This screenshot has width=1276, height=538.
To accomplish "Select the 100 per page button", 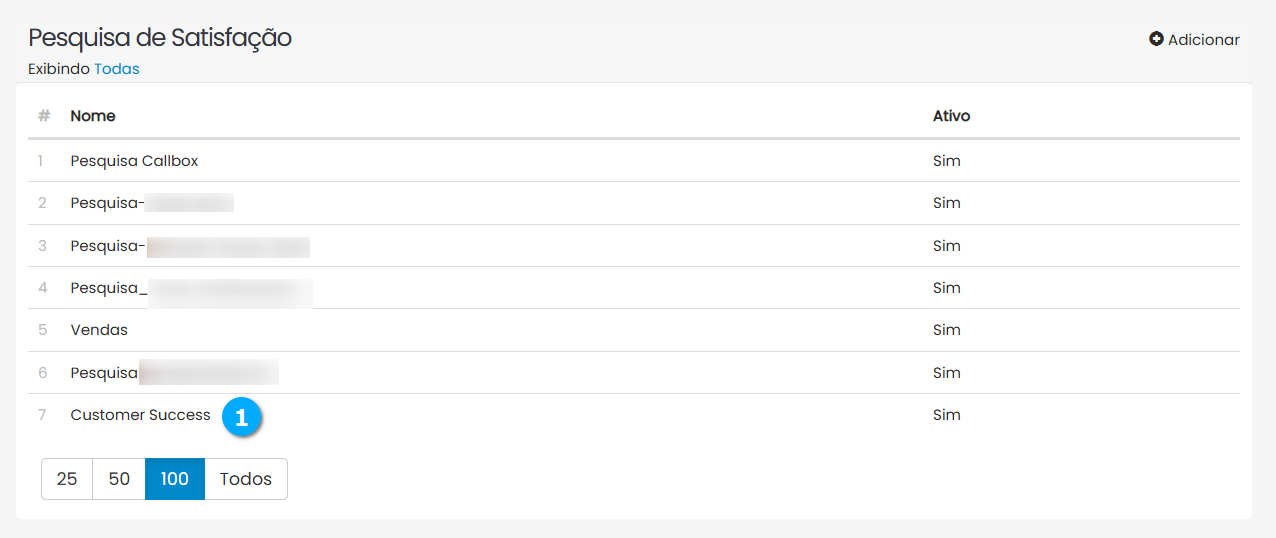I will click(175, 479).
